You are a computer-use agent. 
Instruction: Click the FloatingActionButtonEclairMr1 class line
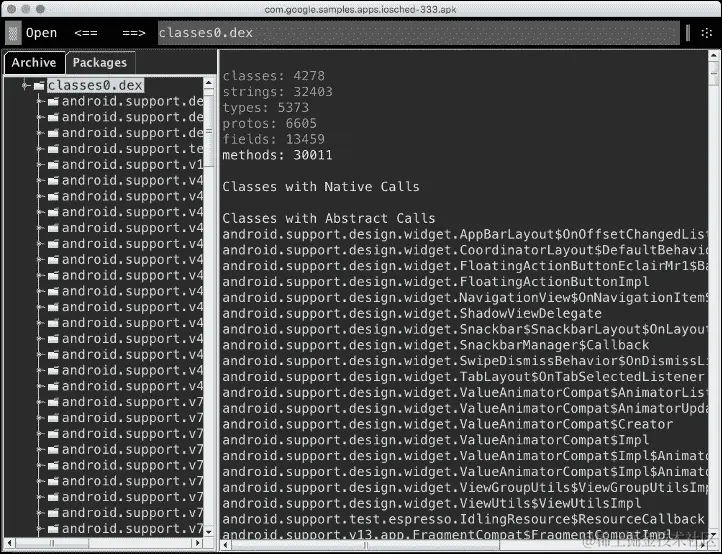pos(465,266)
